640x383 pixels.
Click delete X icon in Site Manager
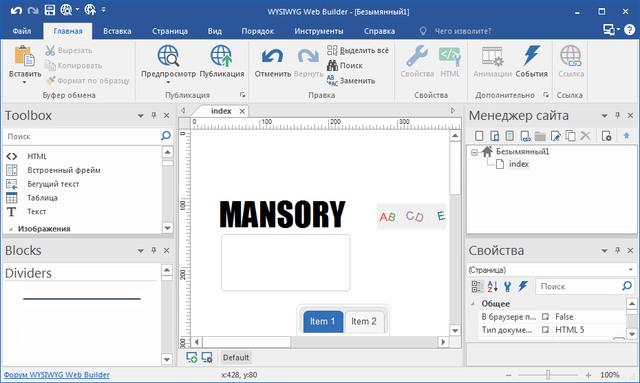[x=585, y=136]
